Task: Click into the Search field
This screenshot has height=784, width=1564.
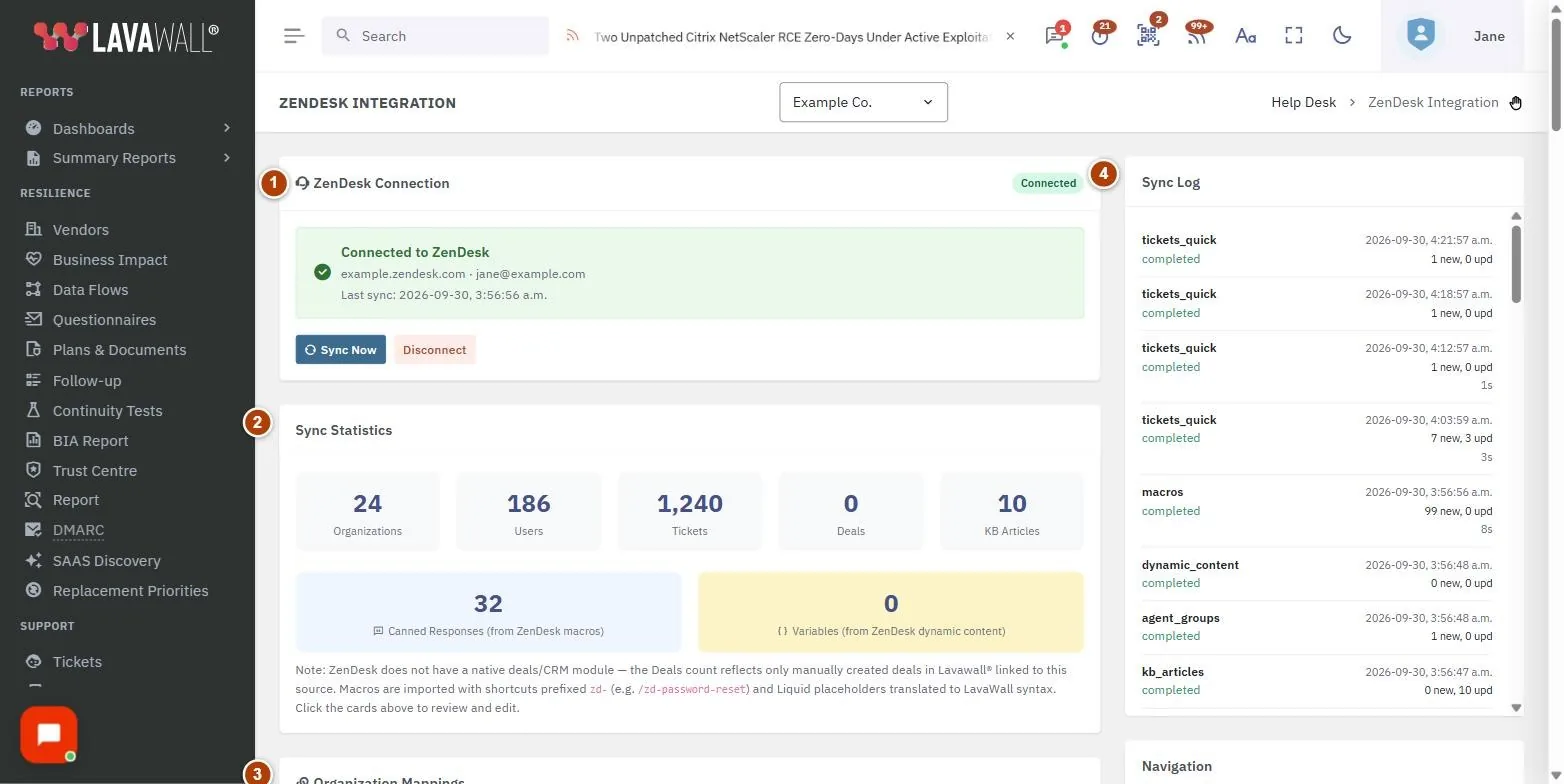Action: coord(435,36)
